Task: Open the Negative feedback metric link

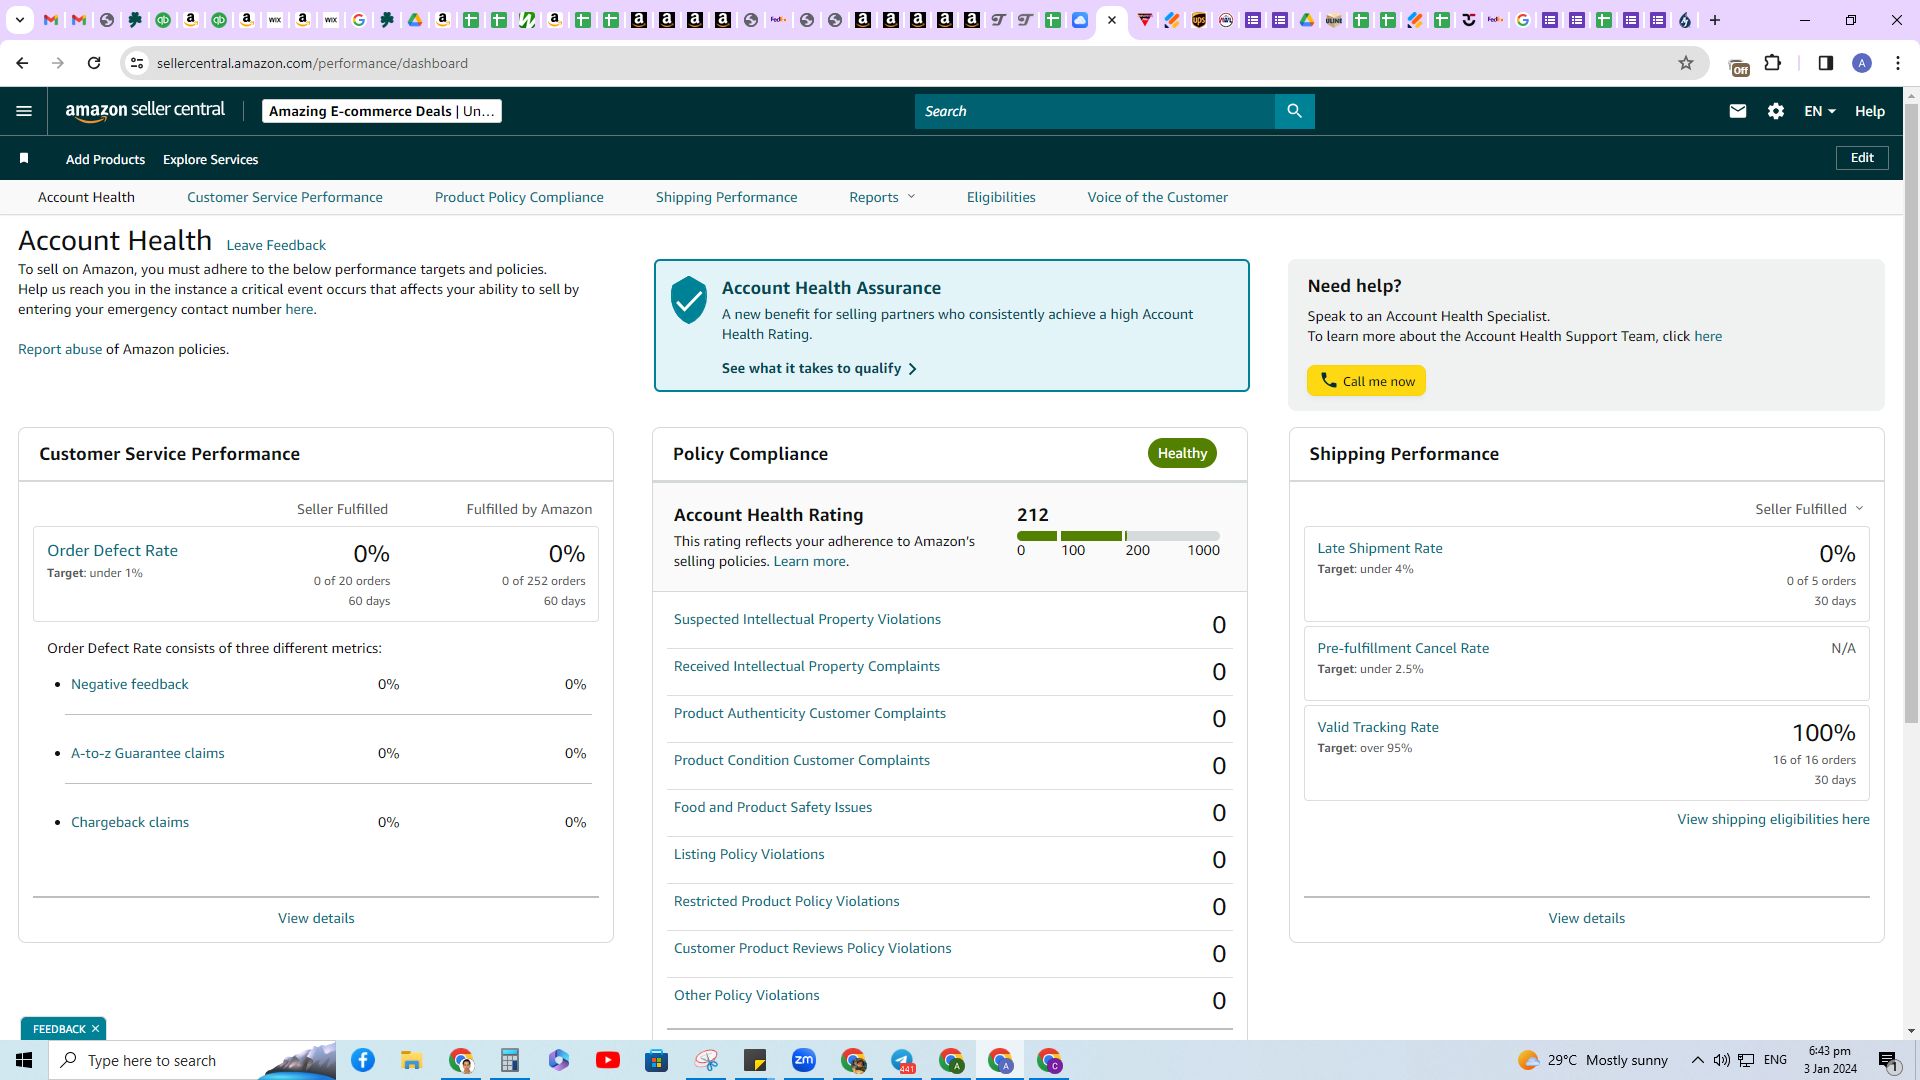Action: click(x=130, y=684)
